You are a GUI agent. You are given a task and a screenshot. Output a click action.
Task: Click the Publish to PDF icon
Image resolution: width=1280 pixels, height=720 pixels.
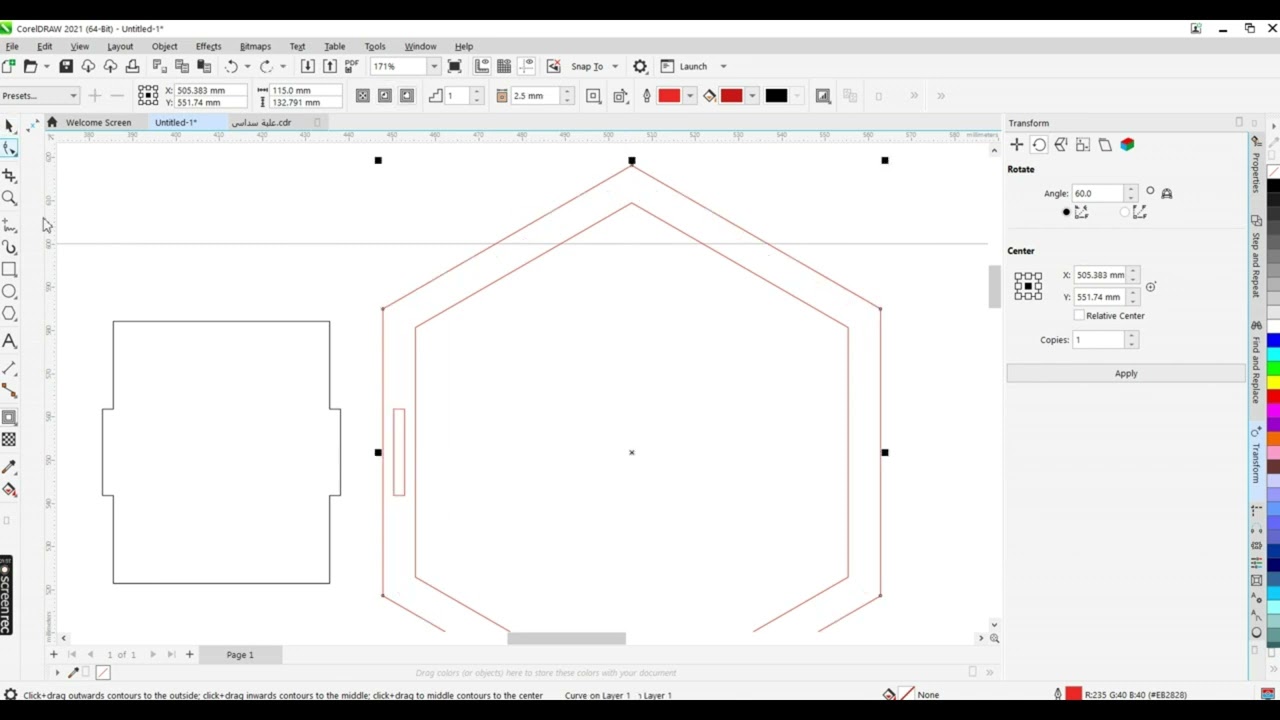point(351,66)
